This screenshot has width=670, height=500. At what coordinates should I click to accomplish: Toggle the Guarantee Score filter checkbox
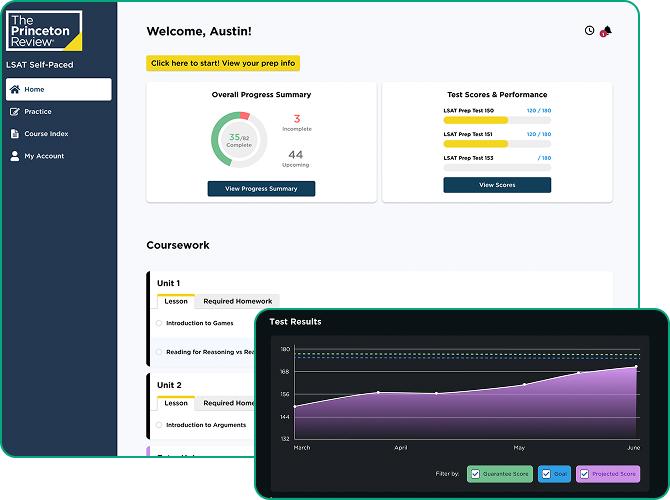point(475,474)
